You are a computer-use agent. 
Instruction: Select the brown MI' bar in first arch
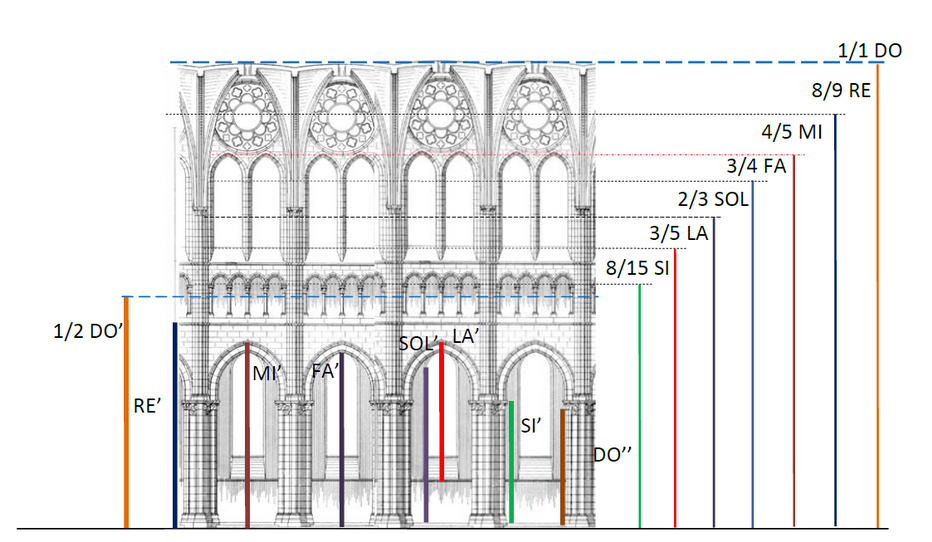[x=247, y=435]
